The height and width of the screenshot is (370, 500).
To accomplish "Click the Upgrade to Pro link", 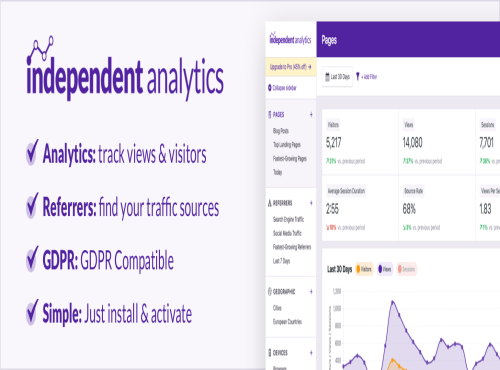I will click(x=291, y=67).
